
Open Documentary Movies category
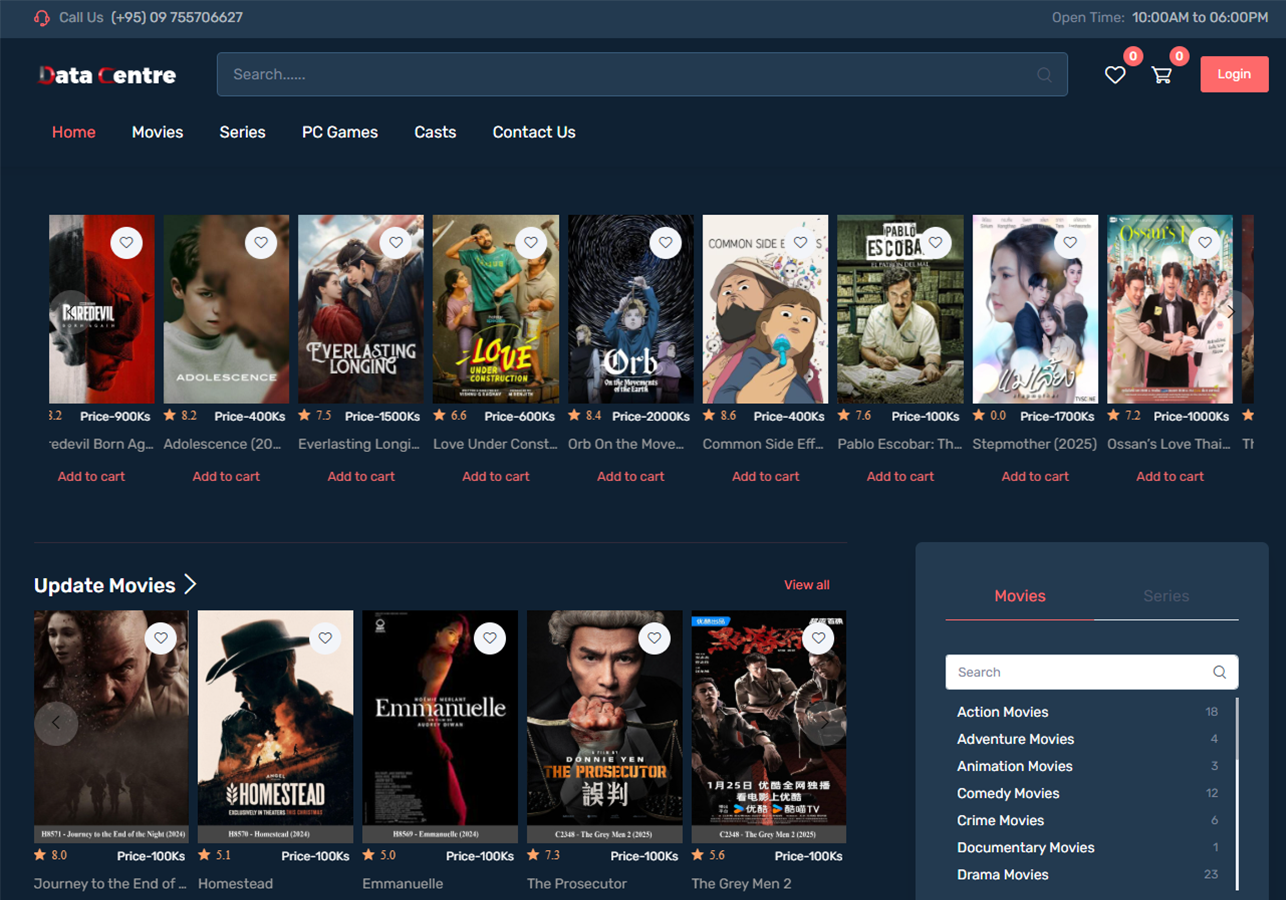point(1026,847)
